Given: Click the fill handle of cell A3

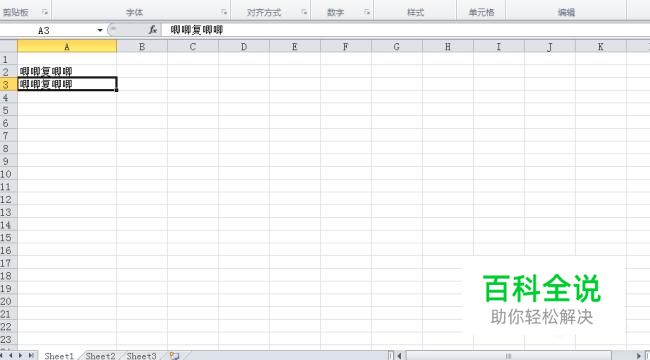Looking at the screenshot, I should (117, 90).
